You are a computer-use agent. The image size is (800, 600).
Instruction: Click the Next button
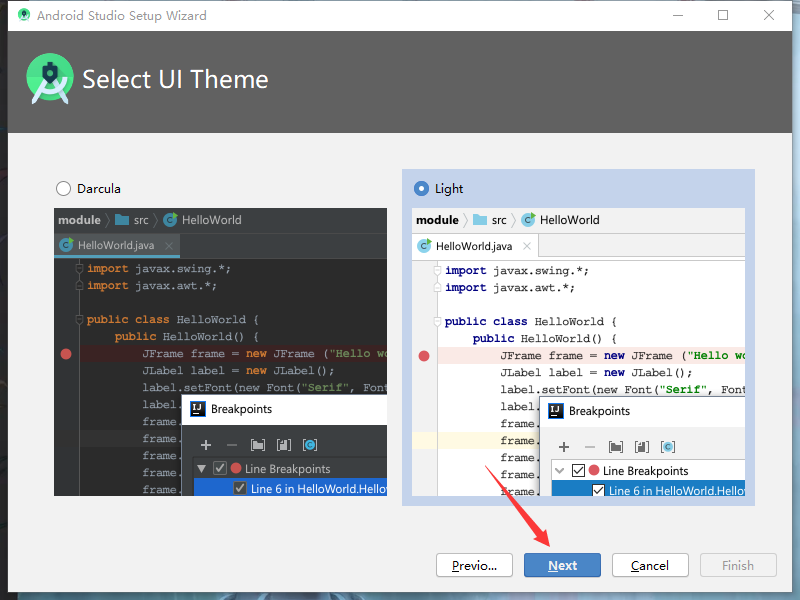(x=562, y=565)
